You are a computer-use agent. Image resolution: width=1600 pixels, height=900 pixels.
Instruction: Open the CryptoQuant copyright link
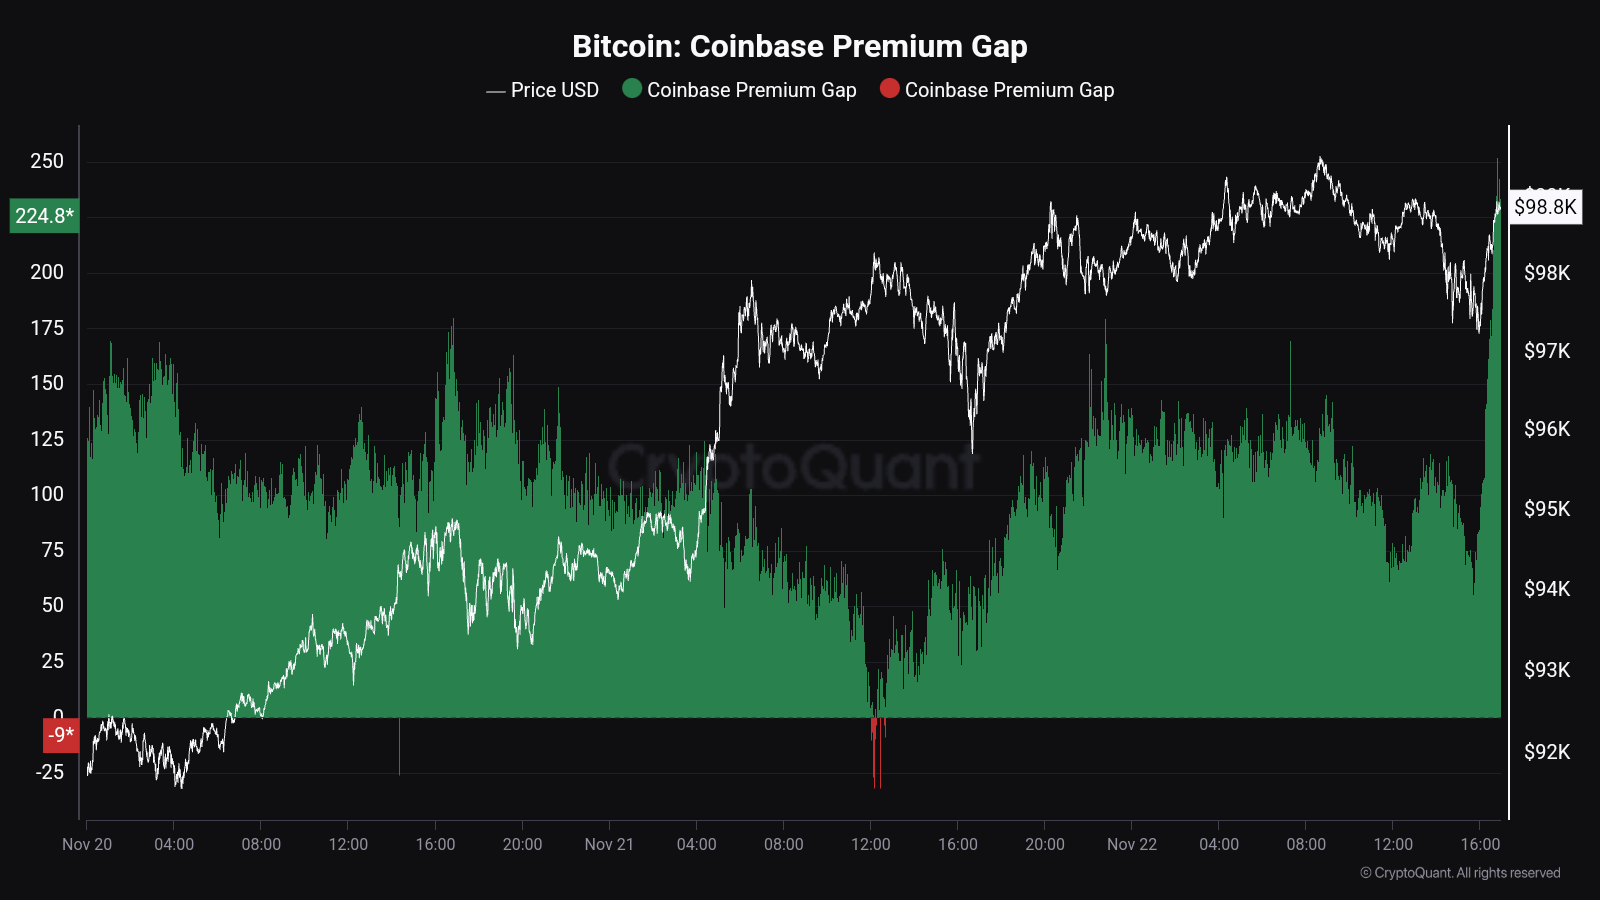coord(1459,873)
